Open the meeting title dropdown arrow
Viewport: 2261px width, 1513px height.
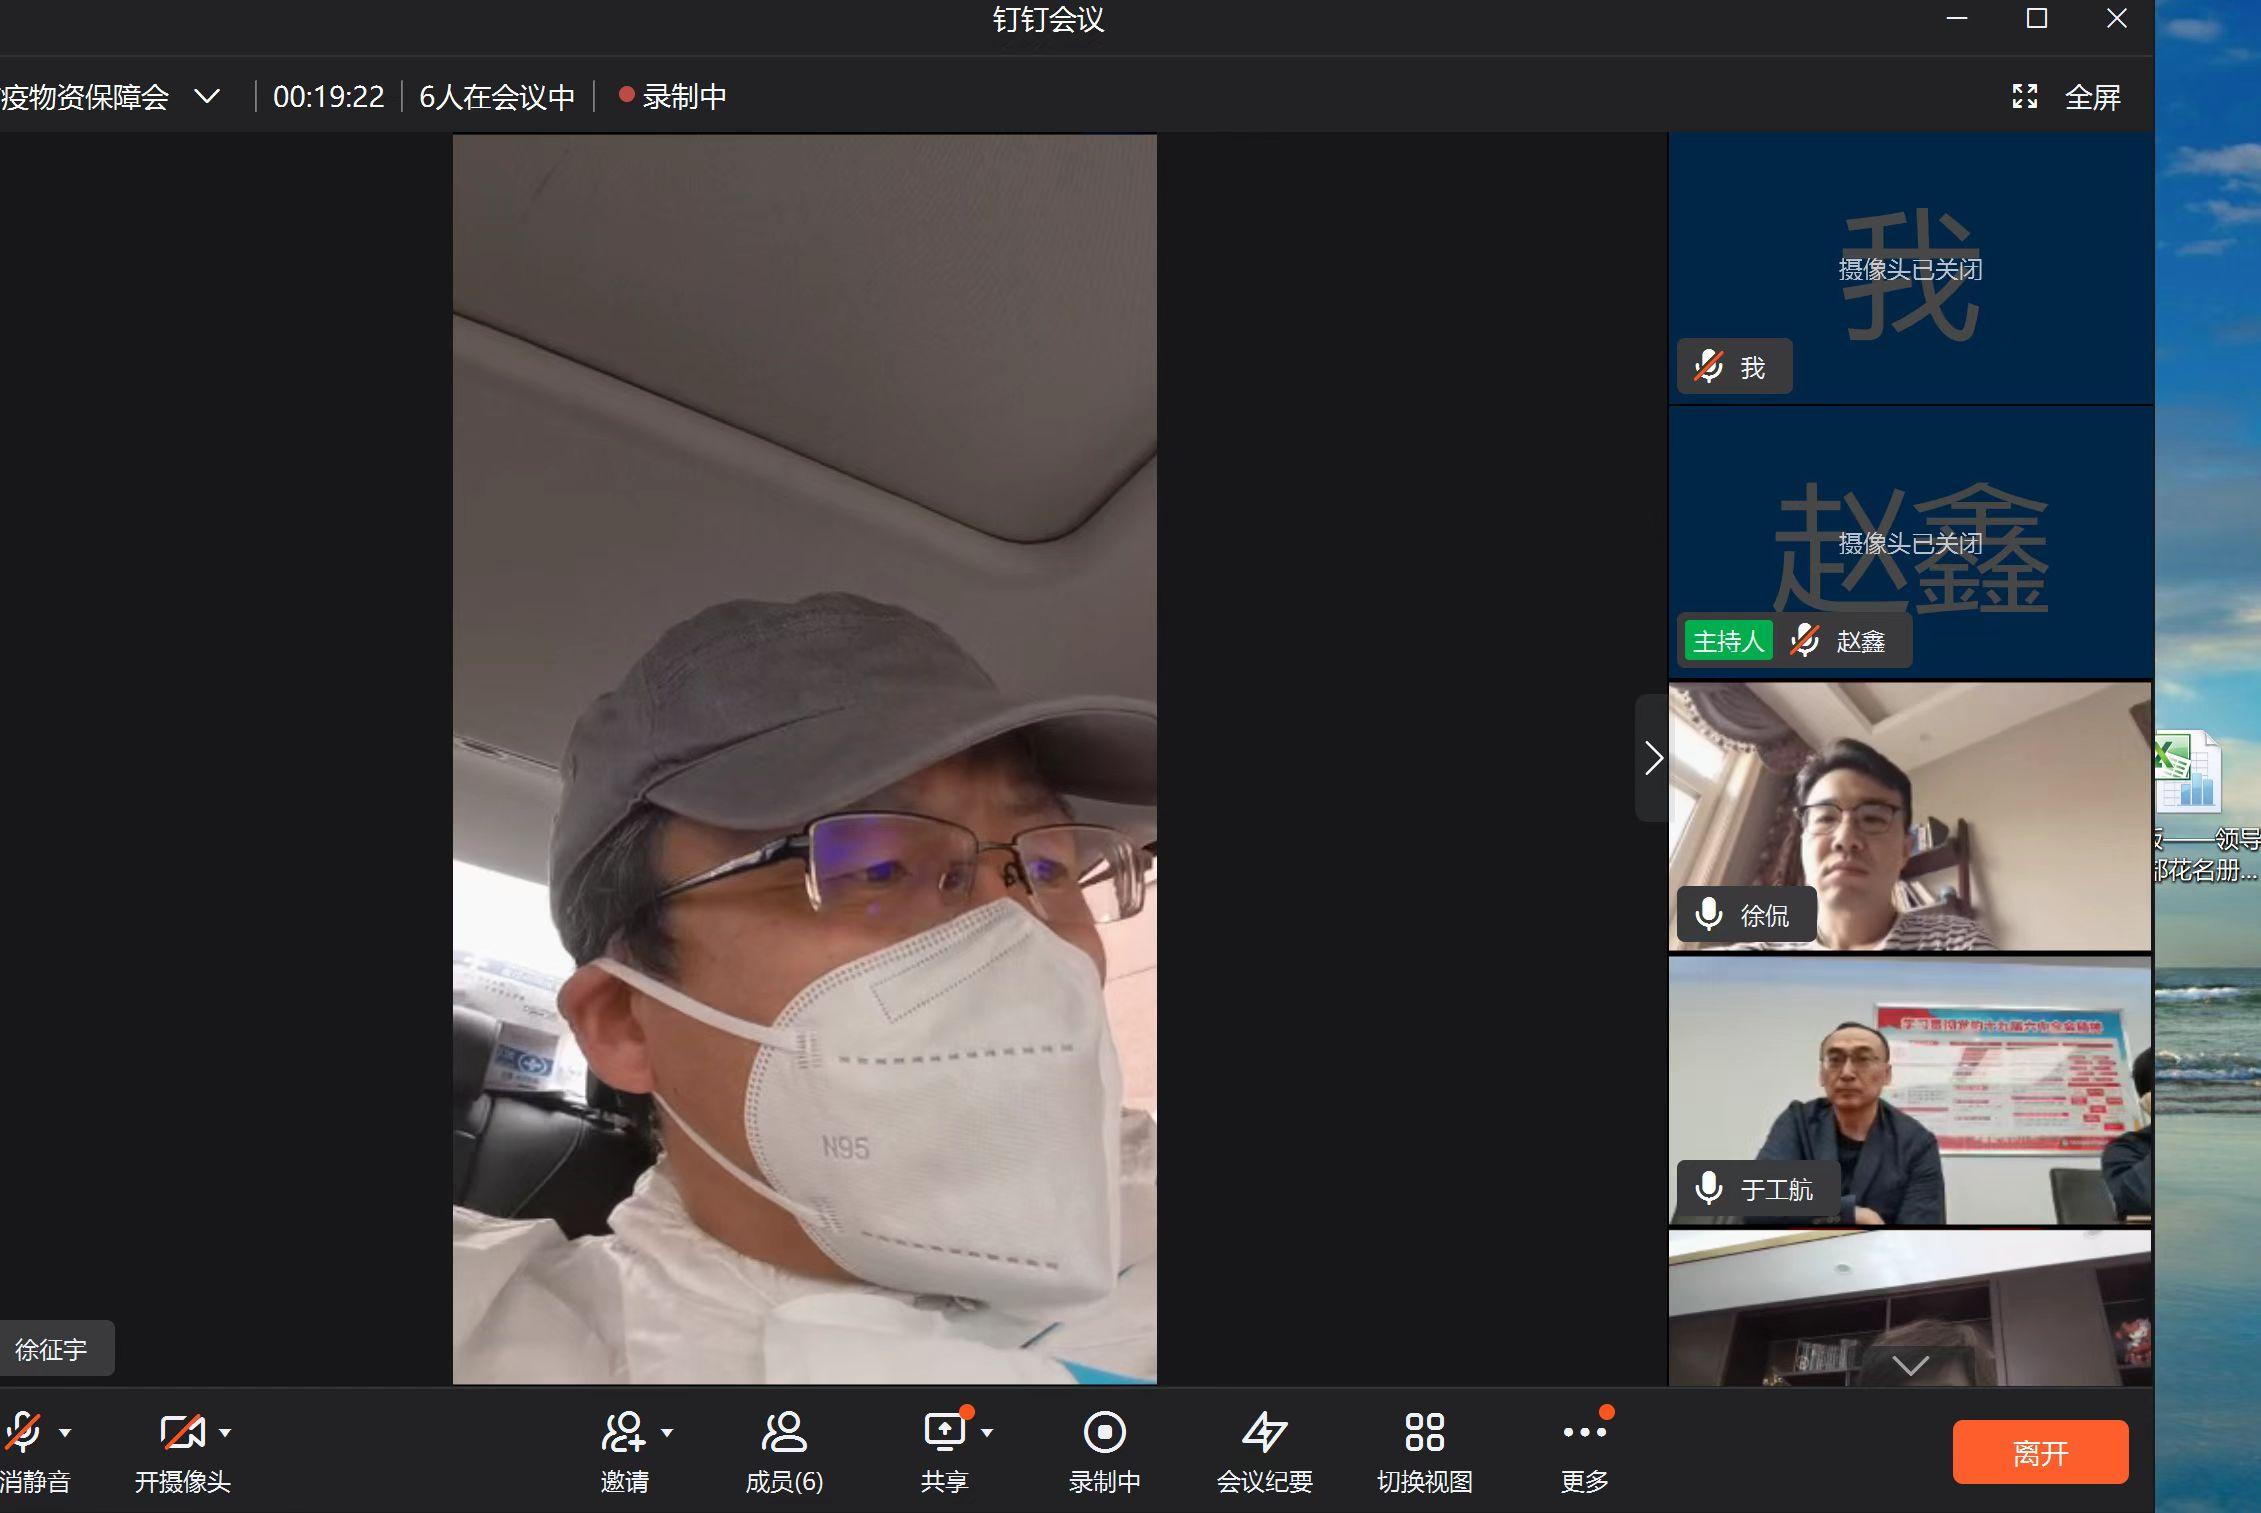[x=207, y=96]
